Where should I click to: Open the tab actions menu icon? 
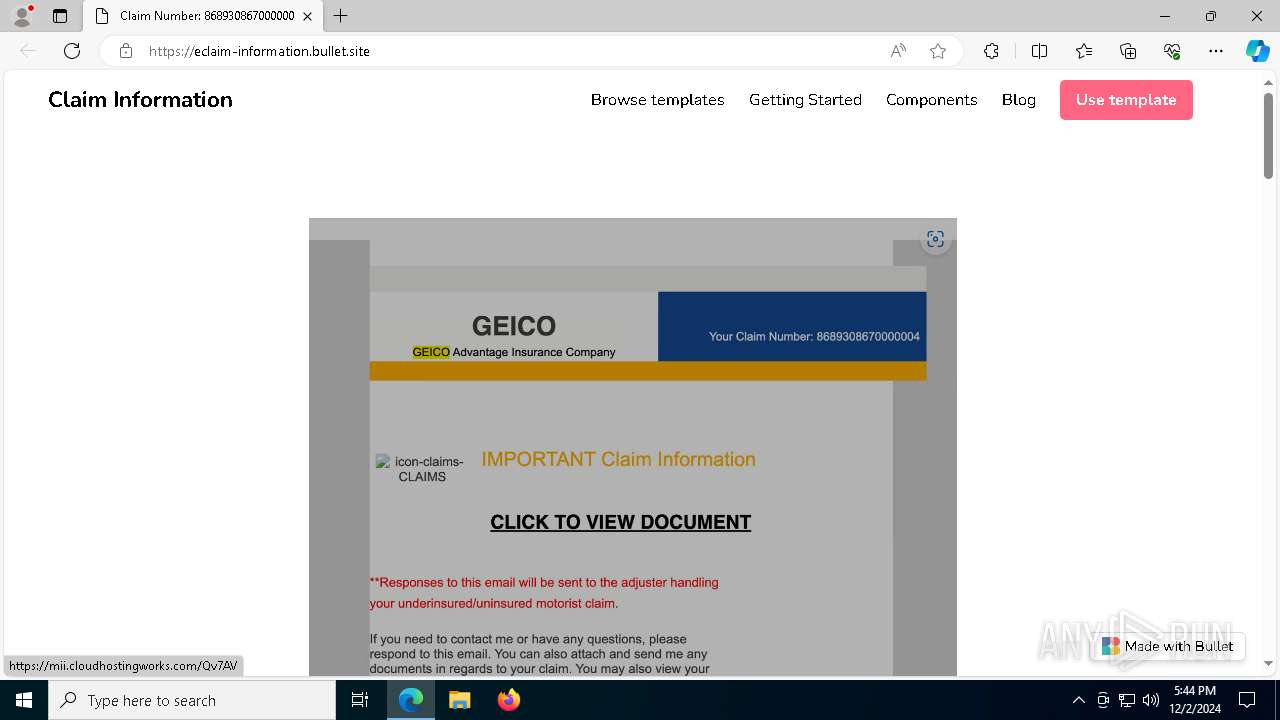60,16
